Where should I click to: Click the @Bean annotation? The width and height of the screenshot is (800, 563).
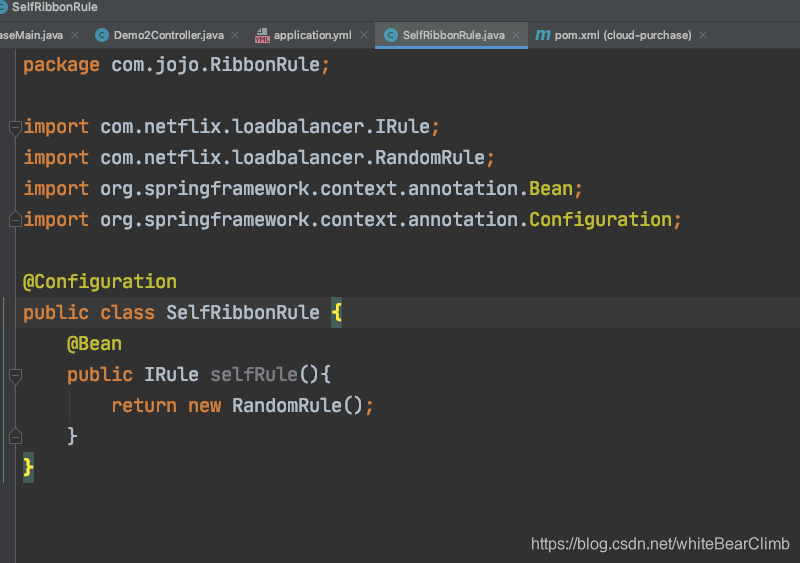[x=94, y=344]
